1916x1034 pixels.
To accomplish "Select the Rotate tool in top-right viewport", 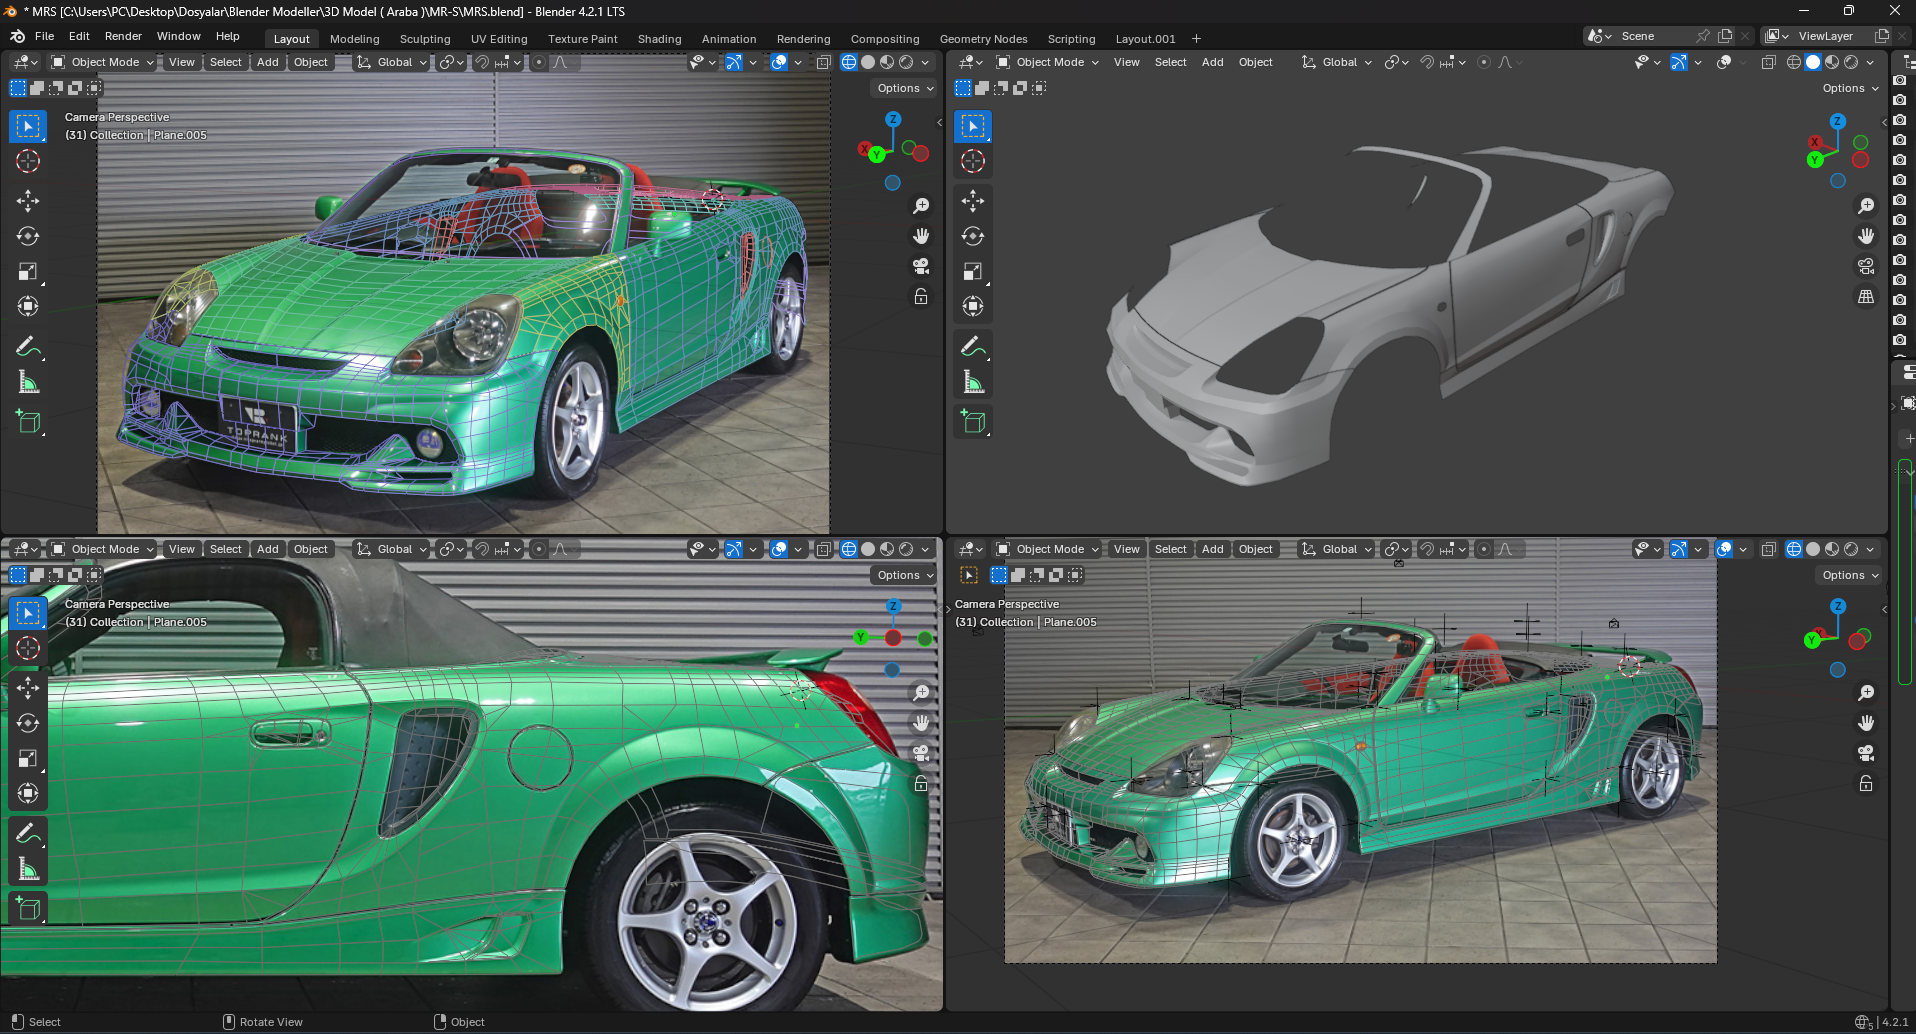I will point(973,236).
